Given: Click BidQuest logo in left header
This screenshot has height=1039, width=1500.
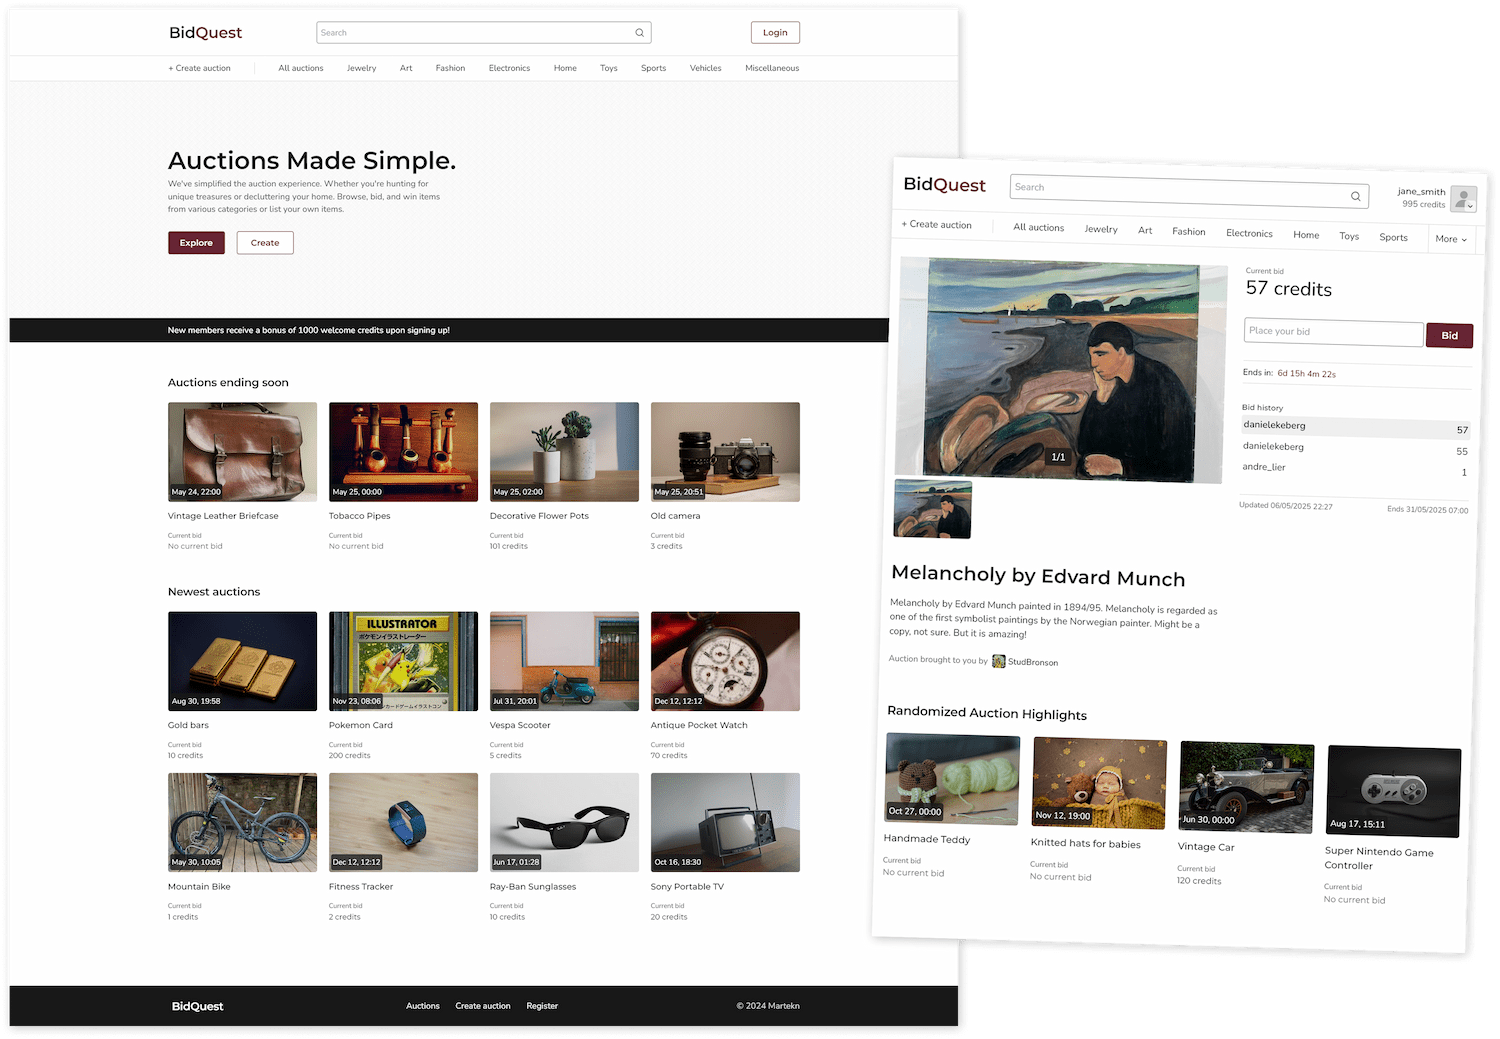Looking at the screenshot, I should 205,33.
